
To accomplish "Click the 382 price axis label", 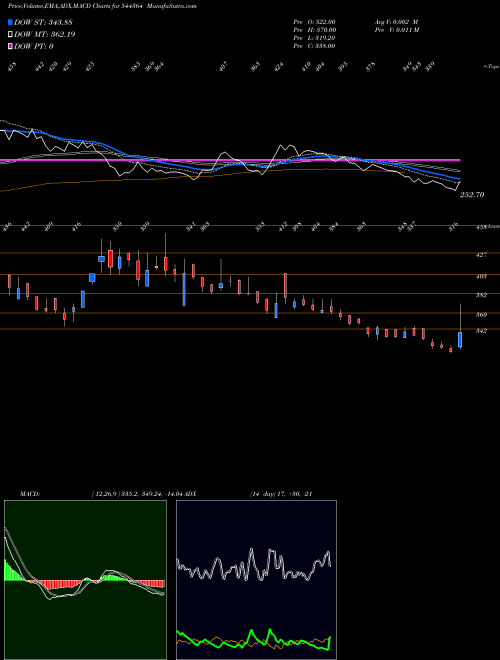I will coord(481,295).
